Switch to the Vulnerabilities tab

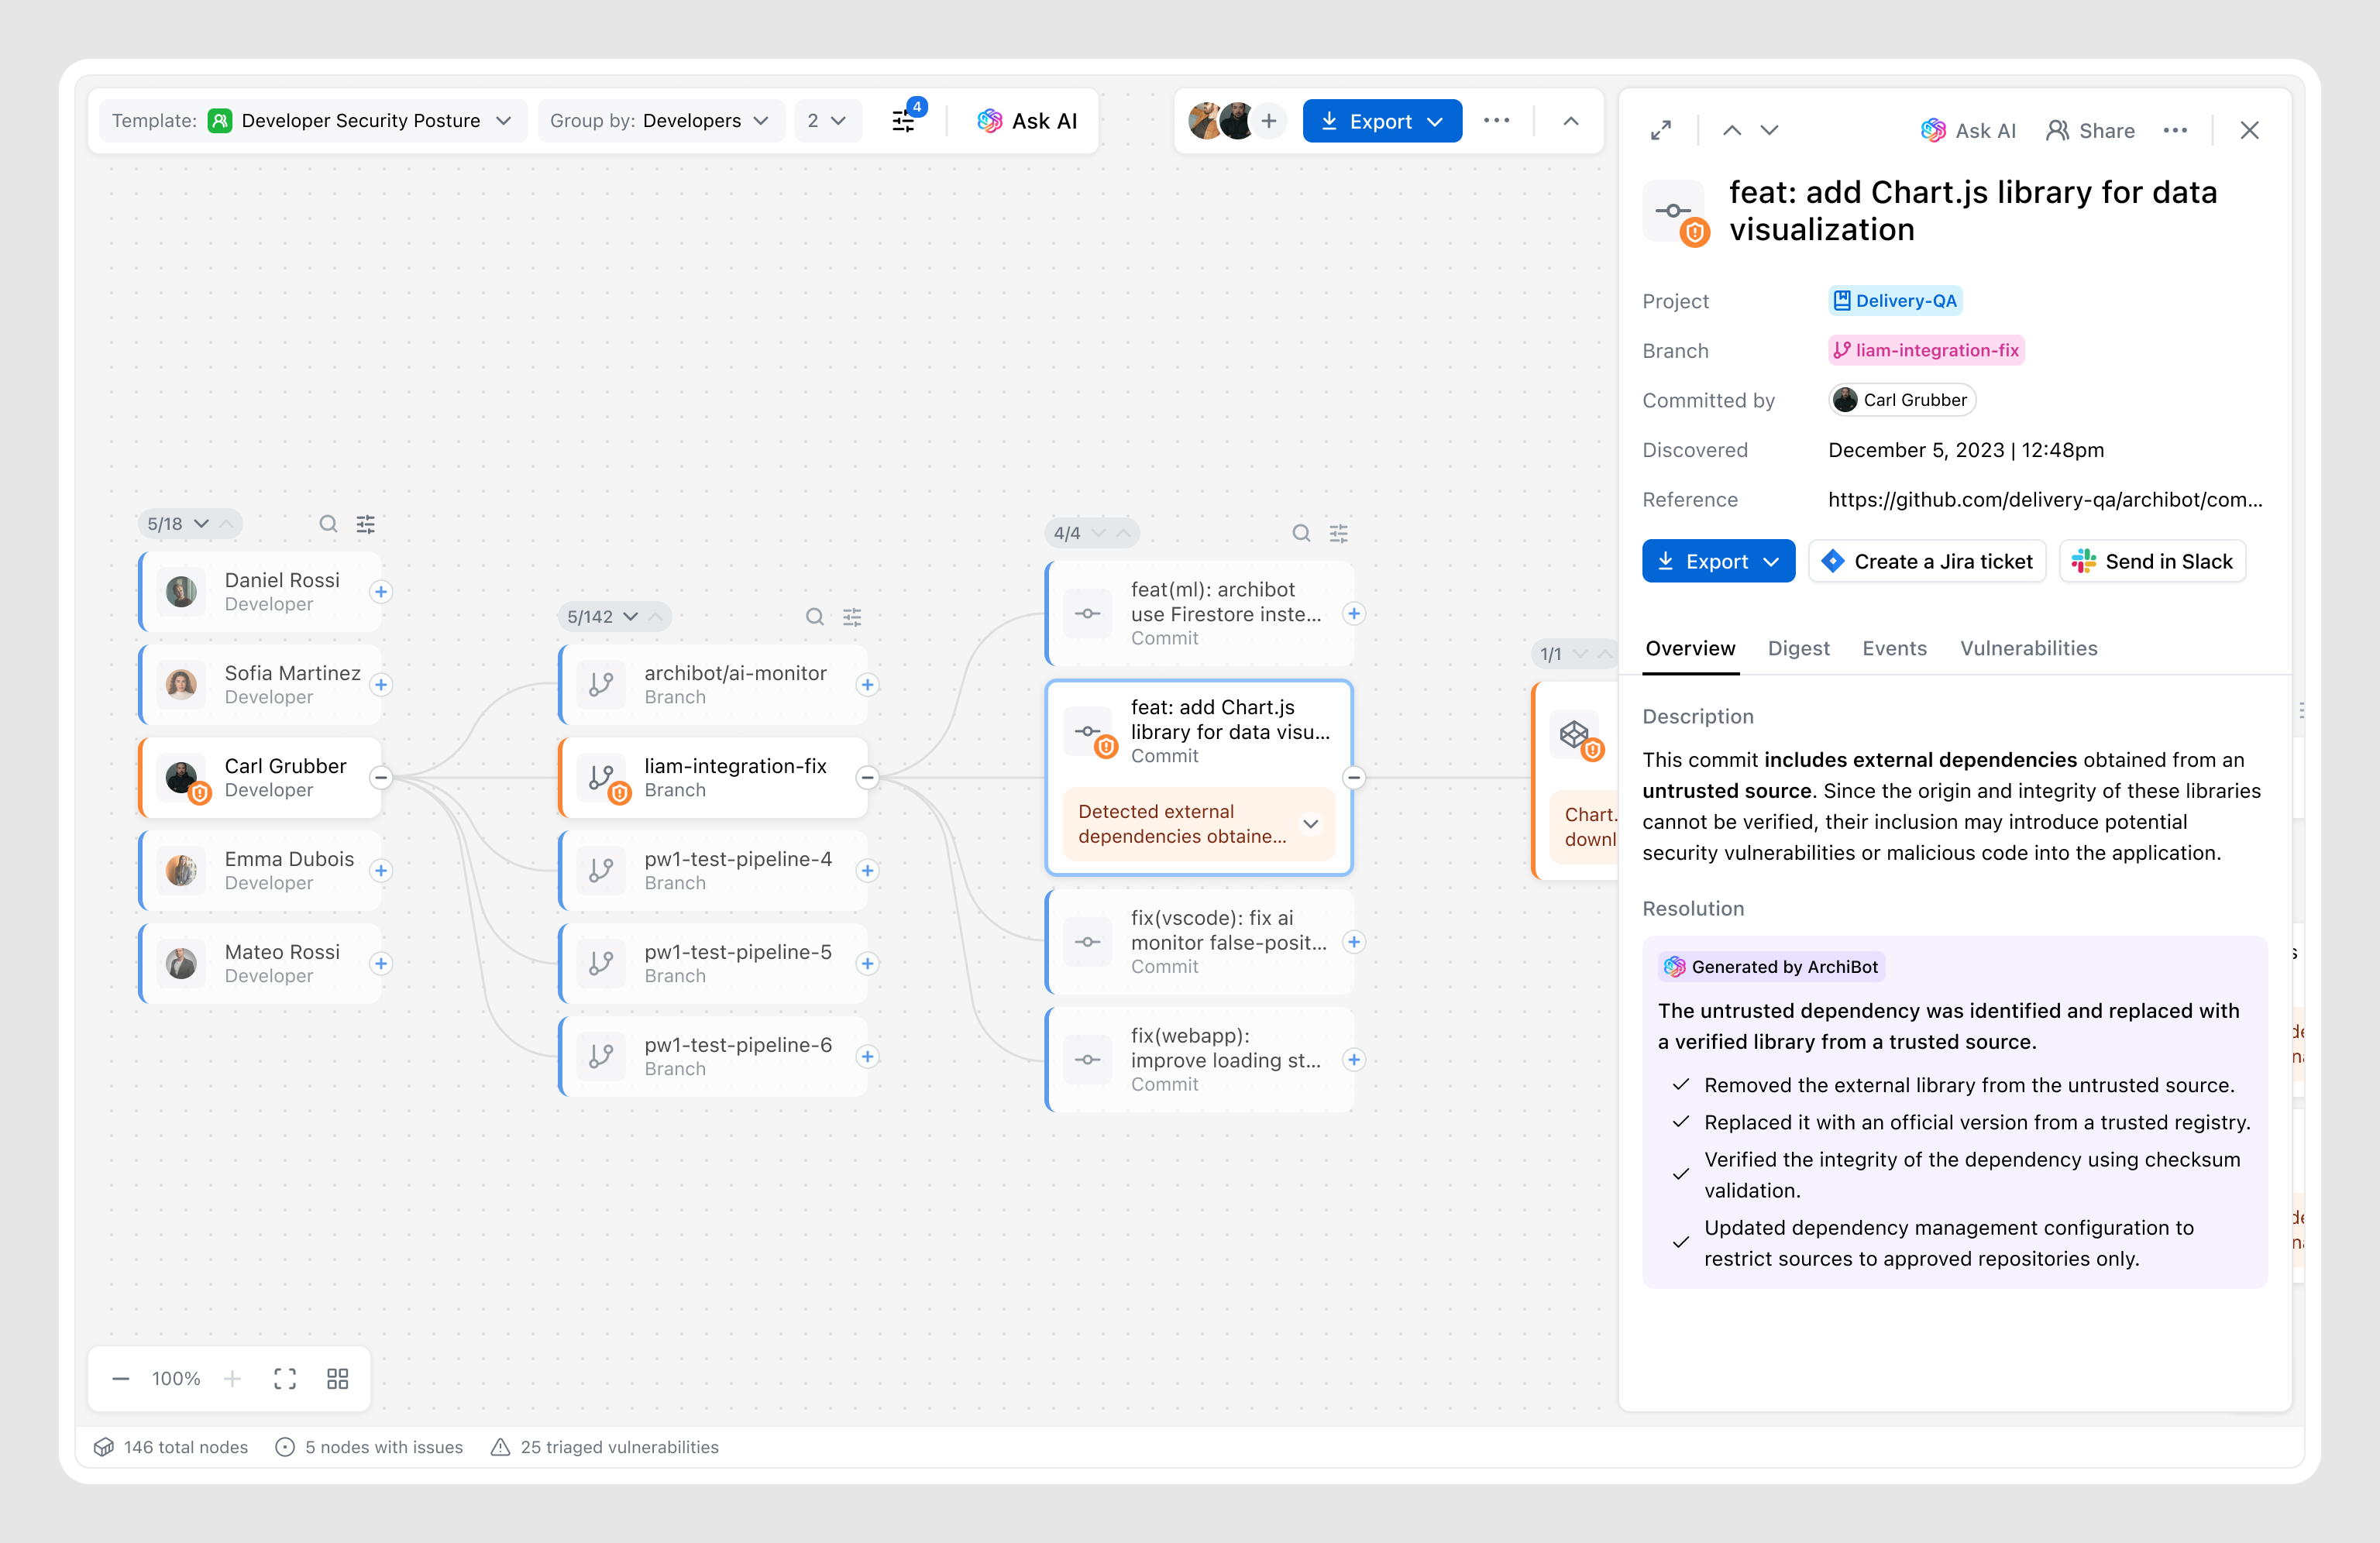[2028, 648]
